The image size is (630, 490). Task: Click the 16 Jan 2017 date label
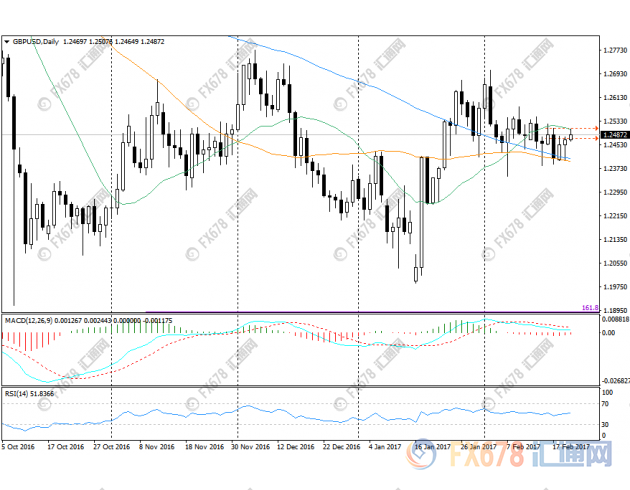click(430, 447)
